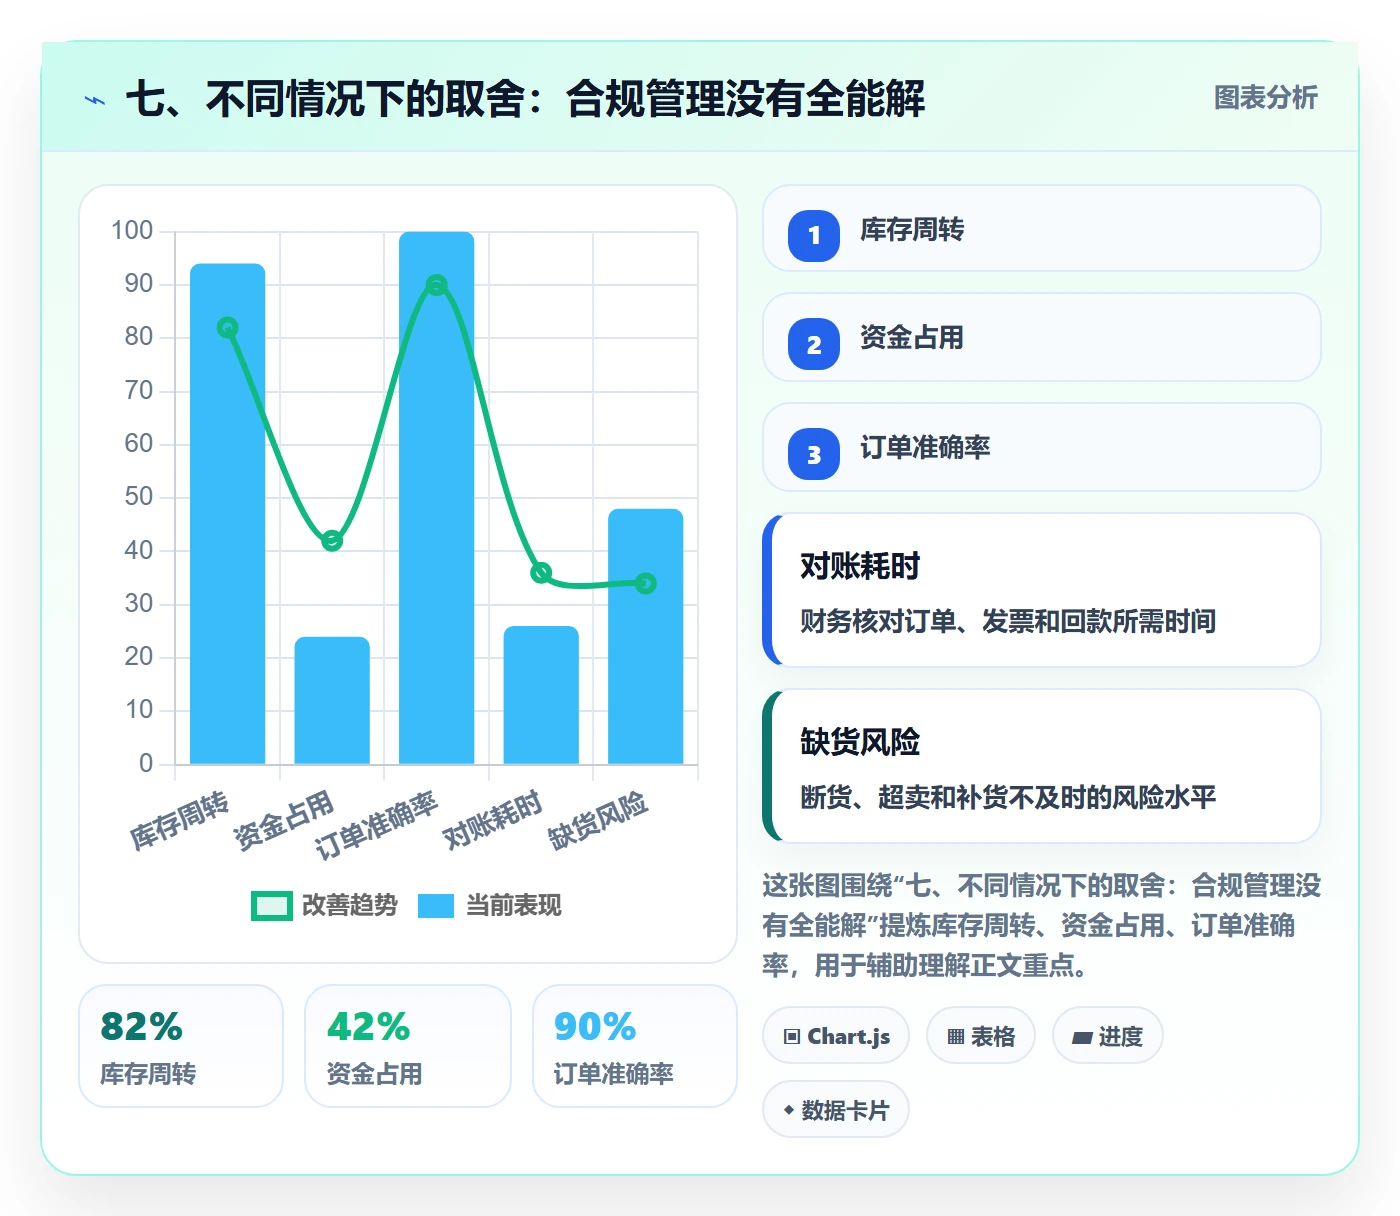Click the trend line point at 订单准确率
The height and width of the screenshot is (1216, 1400).
pyautogui.click(x=437, y=285)
